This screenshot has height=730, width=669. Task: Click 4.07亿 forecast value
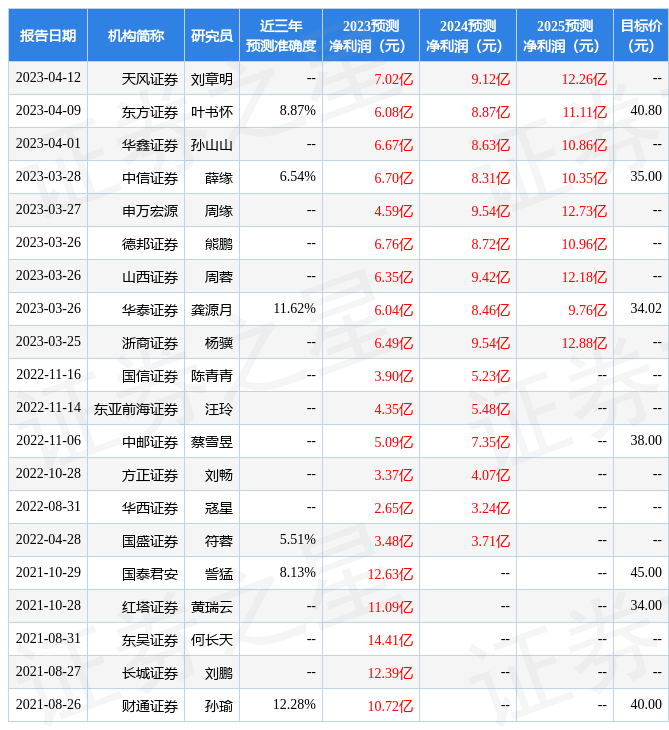pyautogui.click(x=490, y=475)
